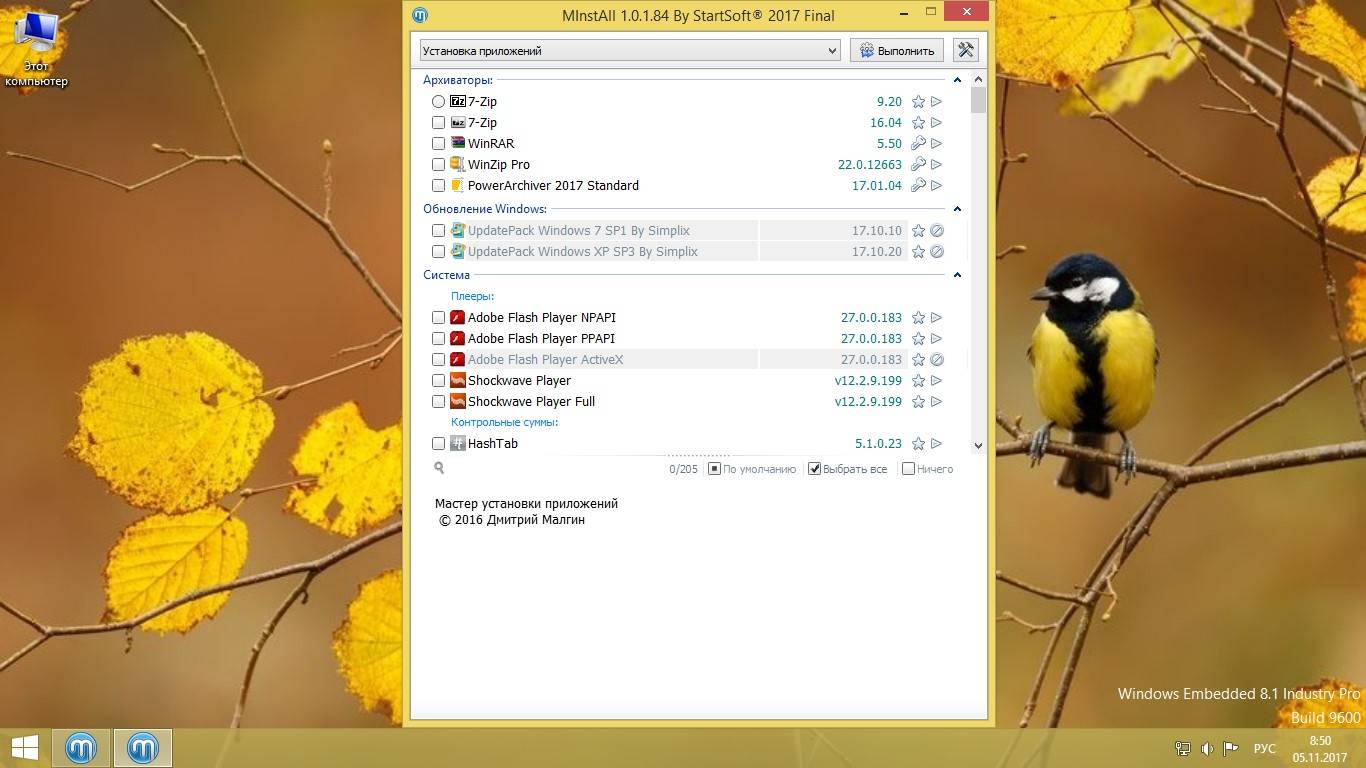Click the volume speaker tray icon
The height and width of the screenshot is (768, 1366).
coord(1207,748)
